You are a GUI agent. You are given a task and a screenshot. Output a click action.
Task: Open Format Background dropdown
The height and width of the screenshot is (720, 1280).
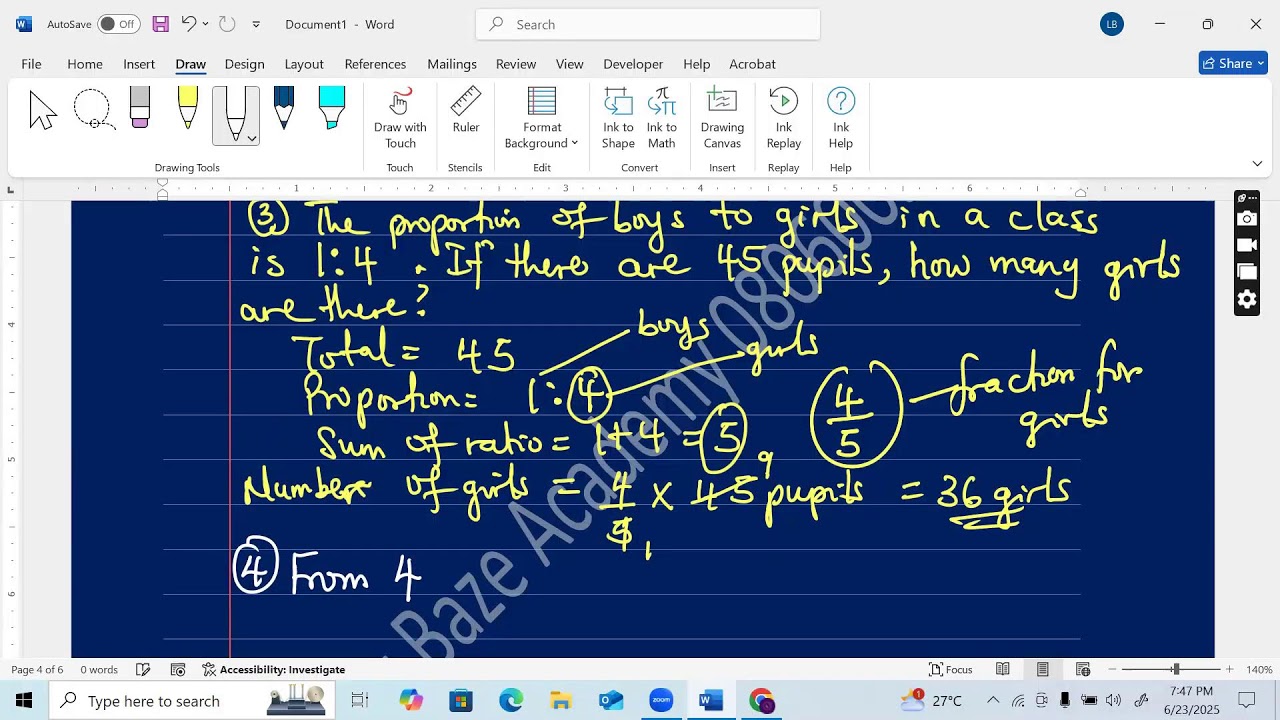pyautogui.click(x=542, y=119)
